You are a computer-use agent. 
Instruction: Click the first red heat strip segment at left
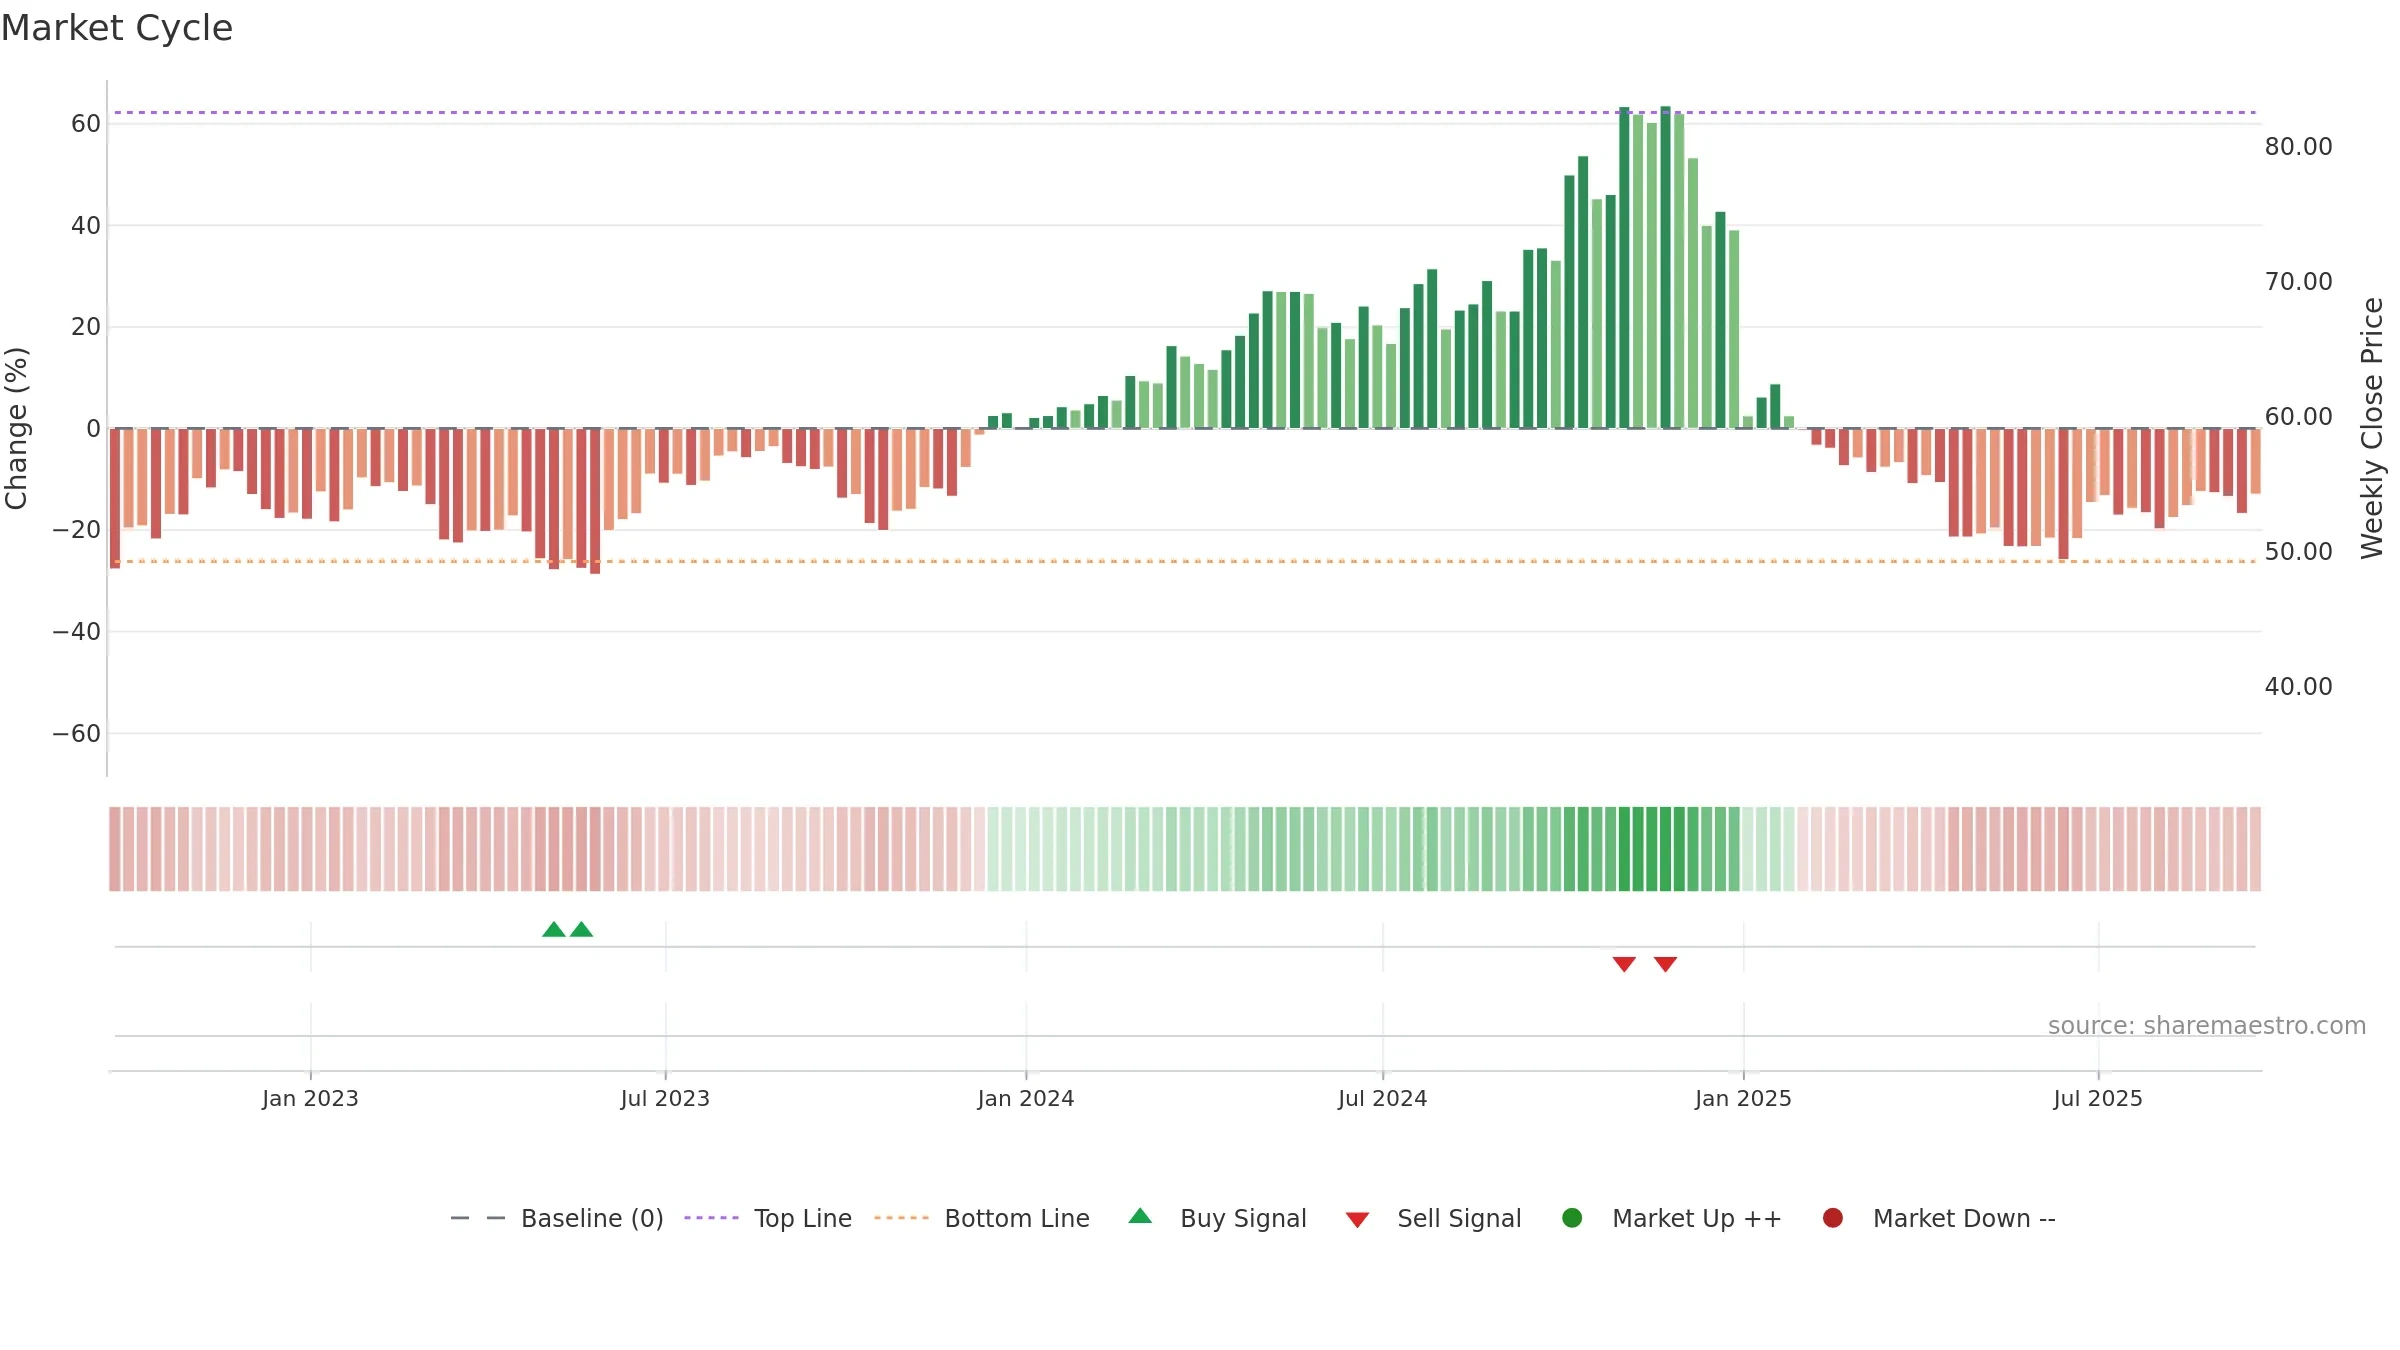115,849
